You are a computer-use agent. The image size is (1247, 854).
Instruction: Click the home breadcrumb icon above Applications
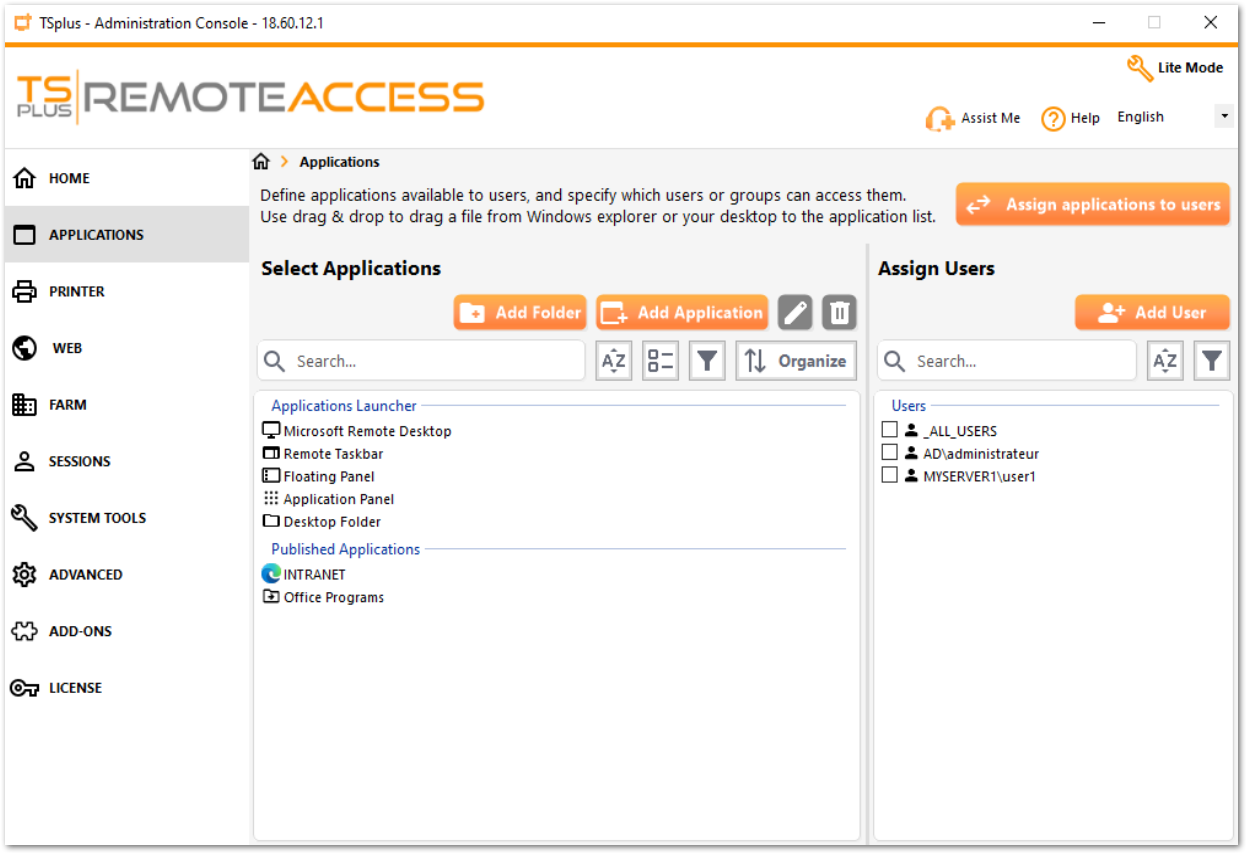pyautogui.click(x=261, y=161)
